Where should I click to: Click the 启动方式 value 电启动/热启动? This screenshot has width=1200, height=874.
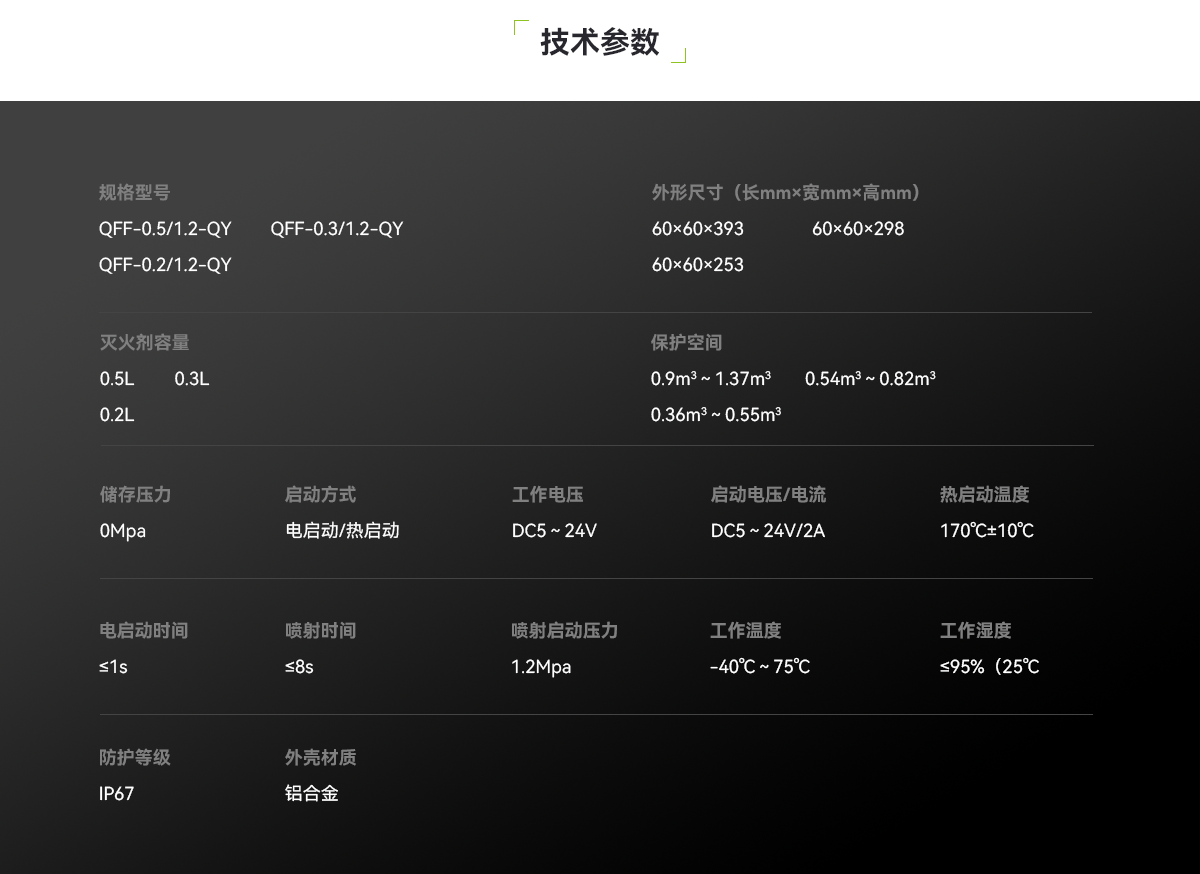pos(343,530)
